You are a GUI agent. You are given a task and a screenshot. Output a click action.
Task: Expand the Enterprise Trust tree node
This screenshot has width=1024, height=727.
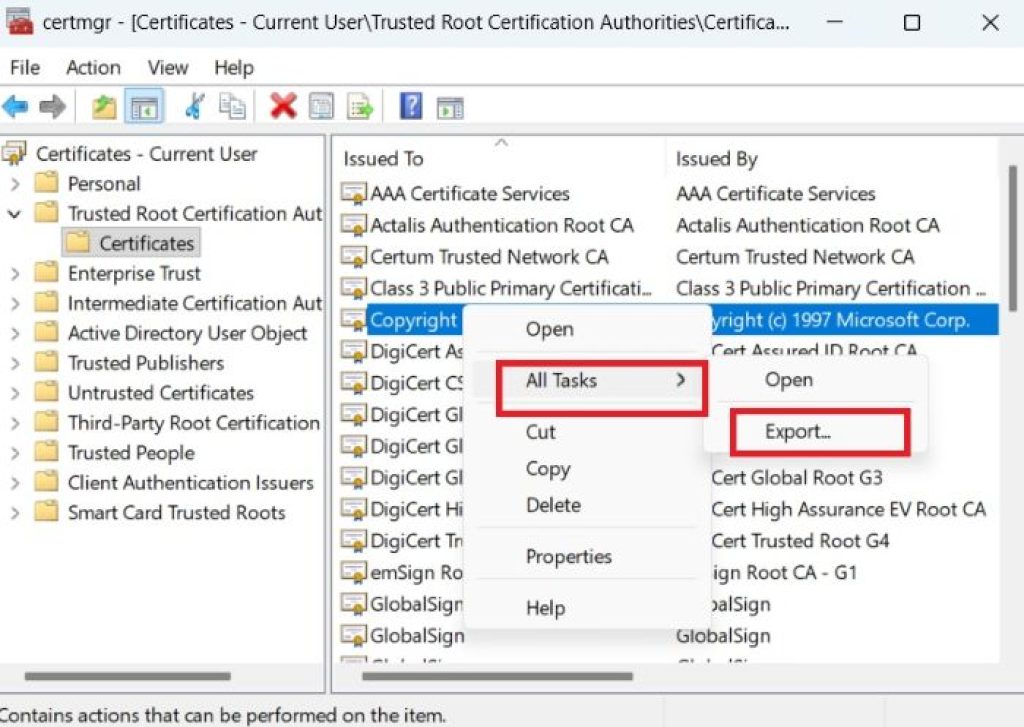[x=15, y=274]
